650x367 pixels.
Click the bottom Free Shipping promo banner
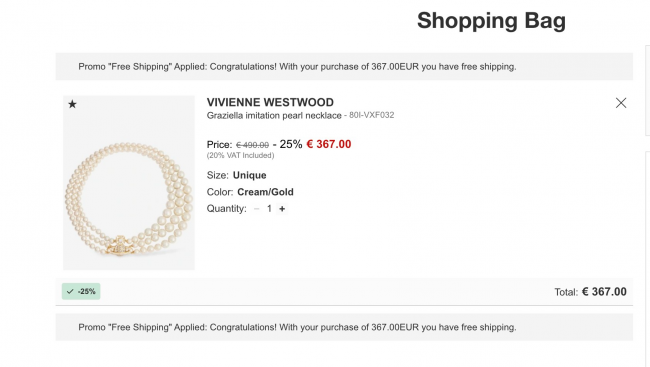tap(344, 327)
